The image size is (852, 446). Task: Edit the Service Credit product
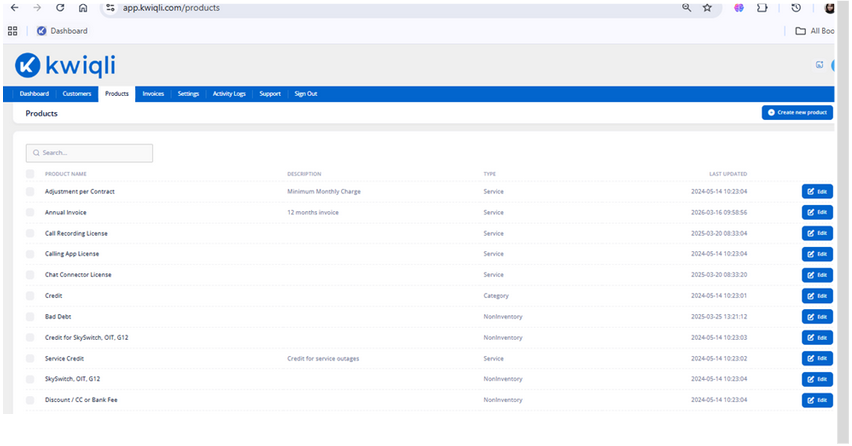pos(817,359)
